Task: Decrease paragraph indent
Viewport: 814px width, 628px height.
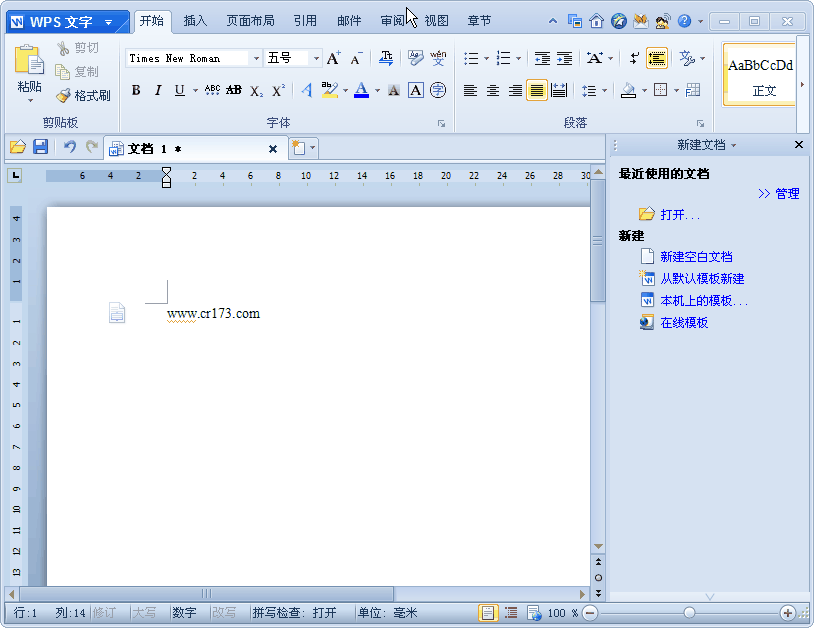Action: (x=542, y=59)
